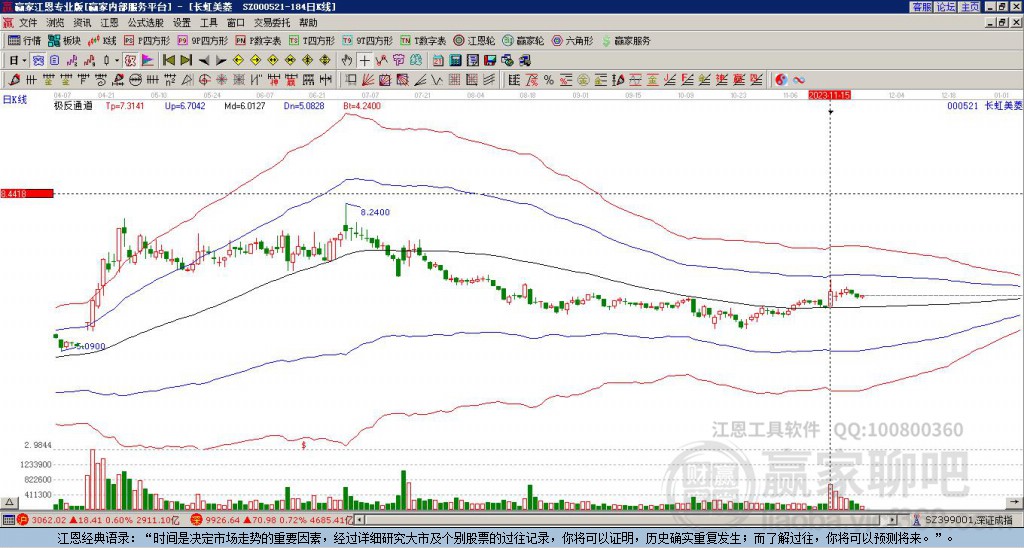Select the highlighted 2023-11-15 date marker

click(829, 95)
